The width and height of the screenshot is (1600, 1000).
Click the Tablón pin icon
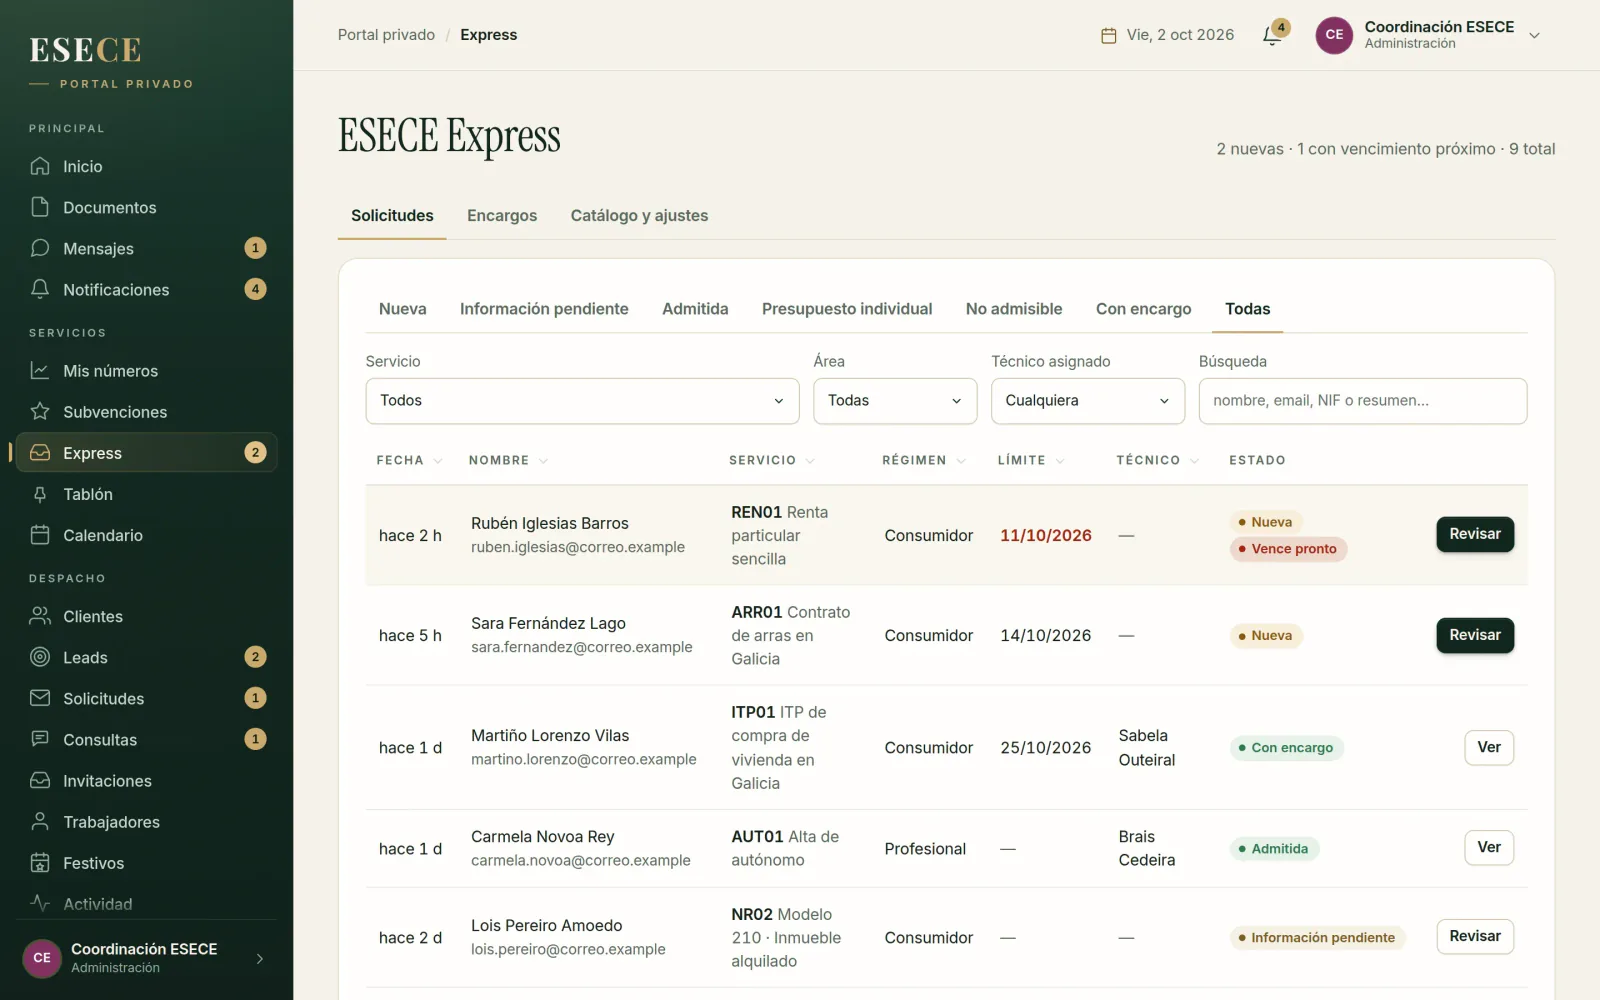coord(40,494)
